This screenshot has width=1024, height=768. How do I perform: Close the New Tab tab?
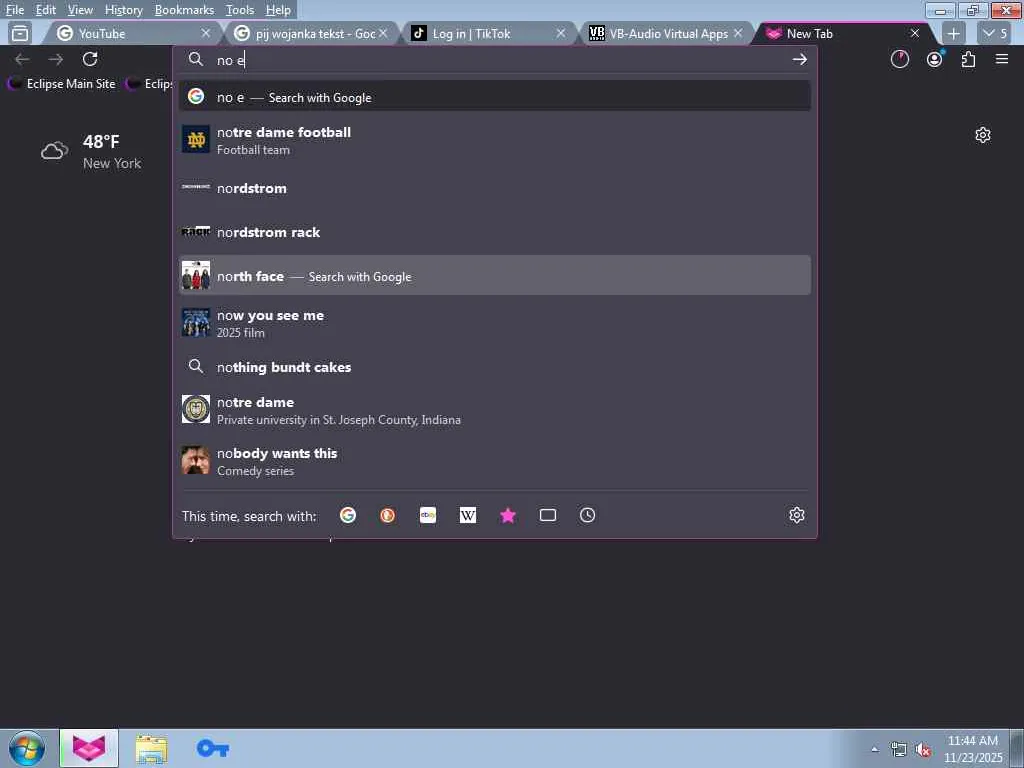[x=915, y=33]
